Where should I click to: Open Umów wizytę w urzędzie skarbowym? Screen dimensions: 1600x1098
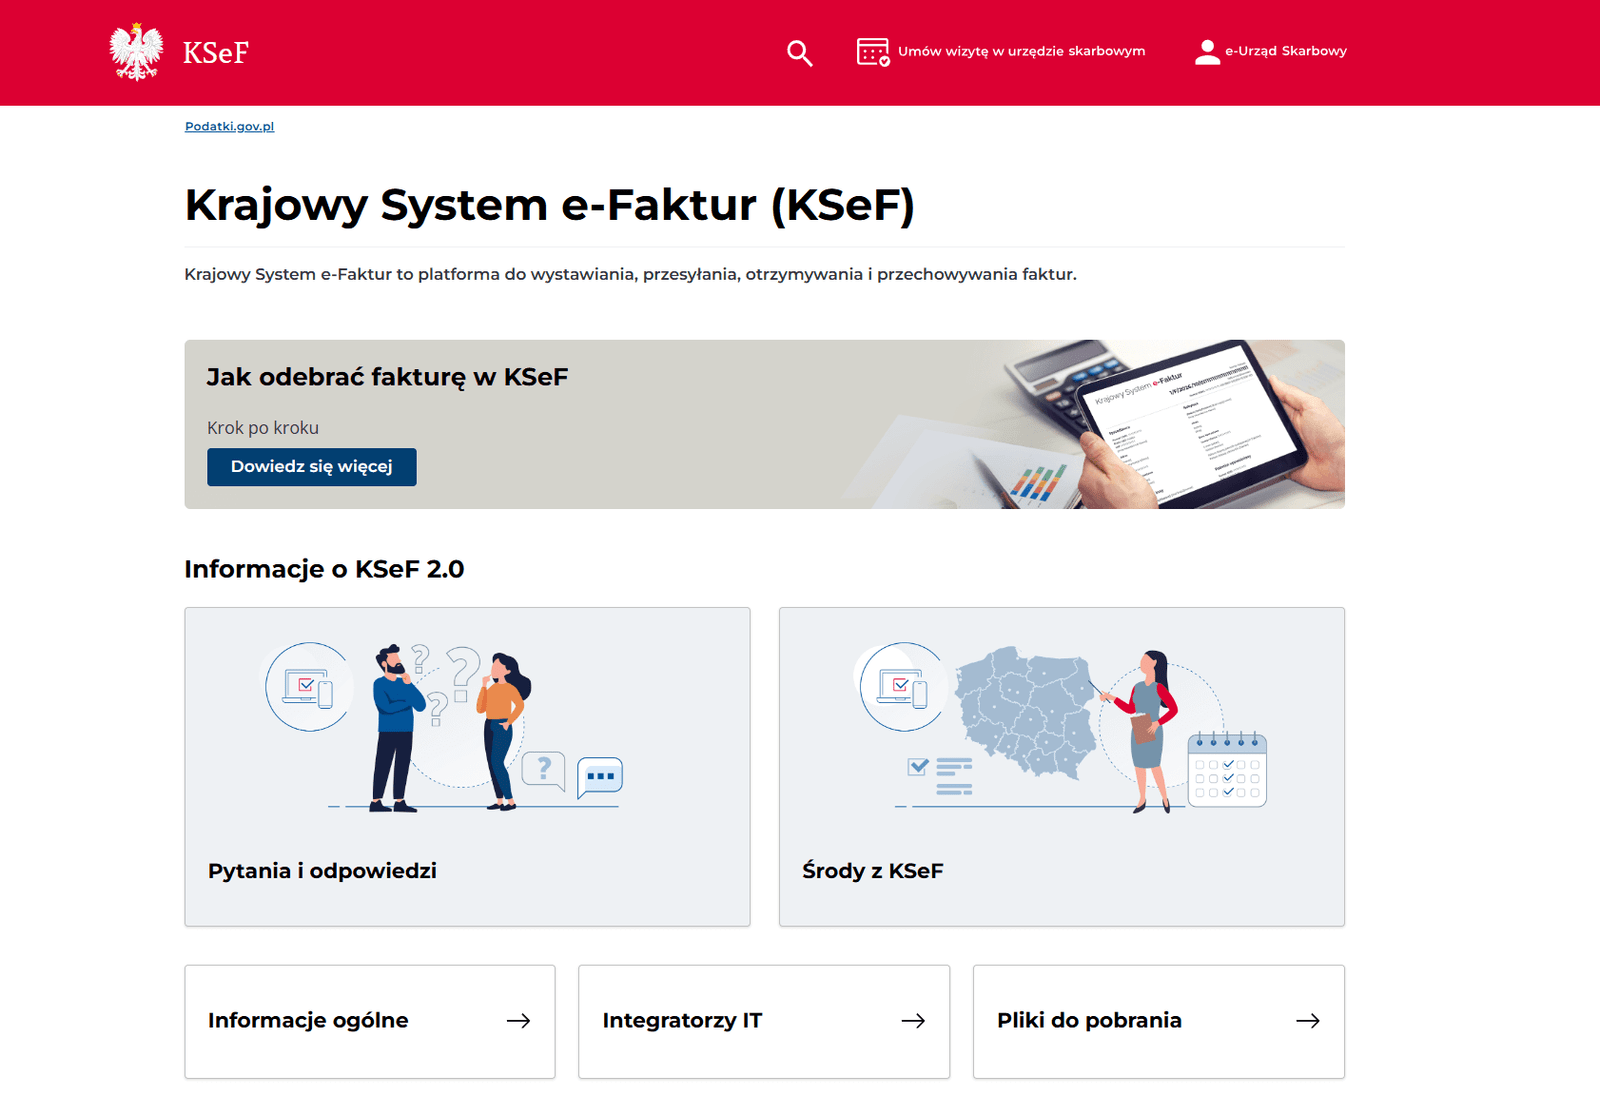(1021, 51)
